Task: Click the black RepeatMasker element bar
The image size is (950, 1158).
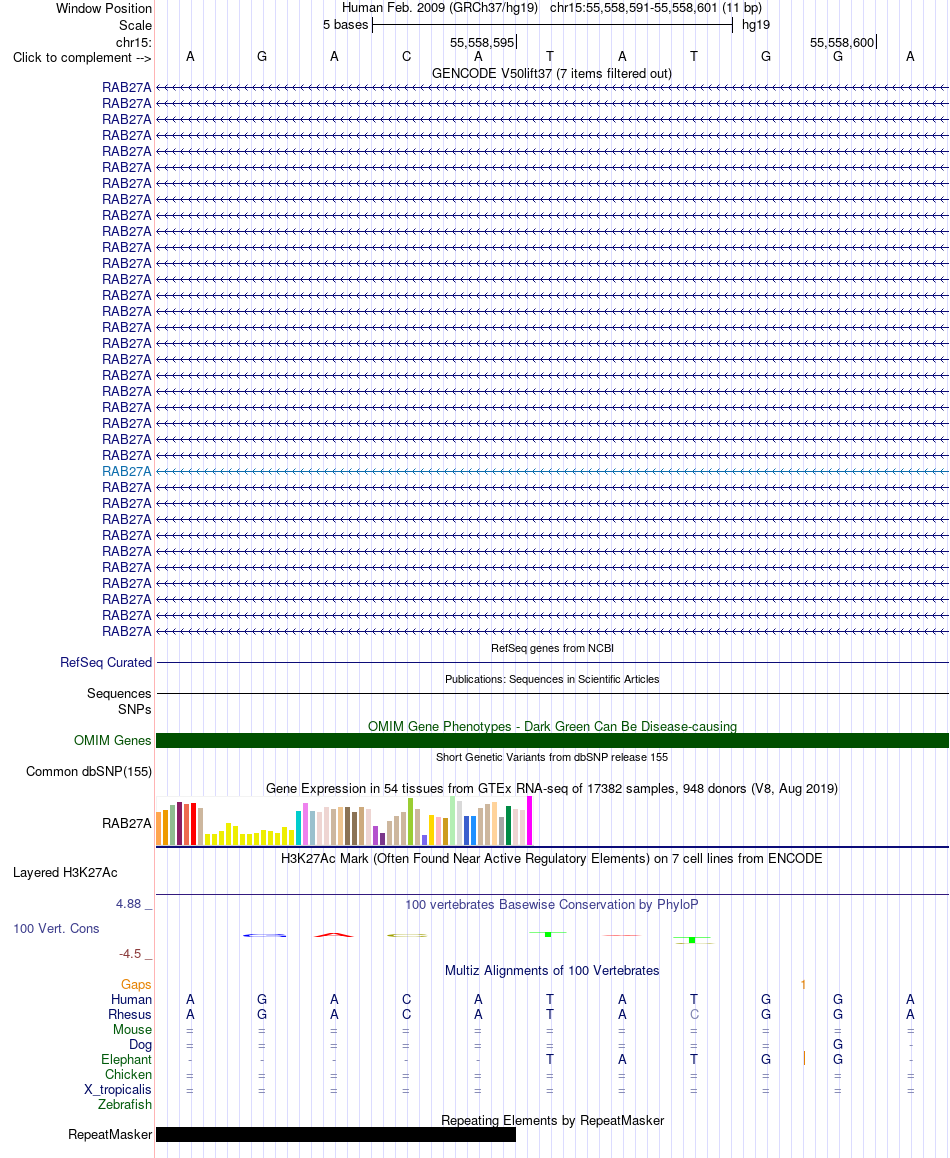Action: pyautogui.click(x=336, y=1134)
